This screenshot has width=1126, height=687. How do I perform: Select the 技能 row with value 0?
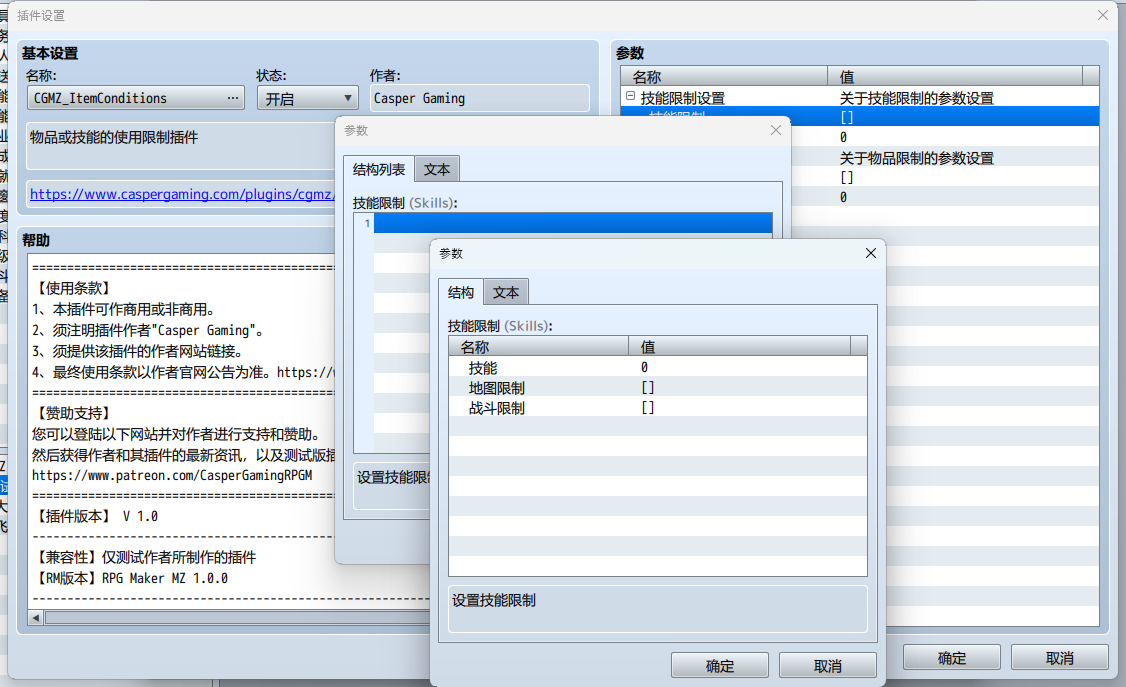pos(657,368)
